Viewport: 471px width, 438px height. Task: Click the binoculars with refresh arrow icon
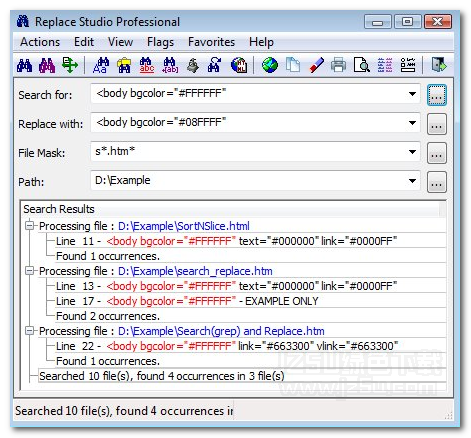click(215, 65)
